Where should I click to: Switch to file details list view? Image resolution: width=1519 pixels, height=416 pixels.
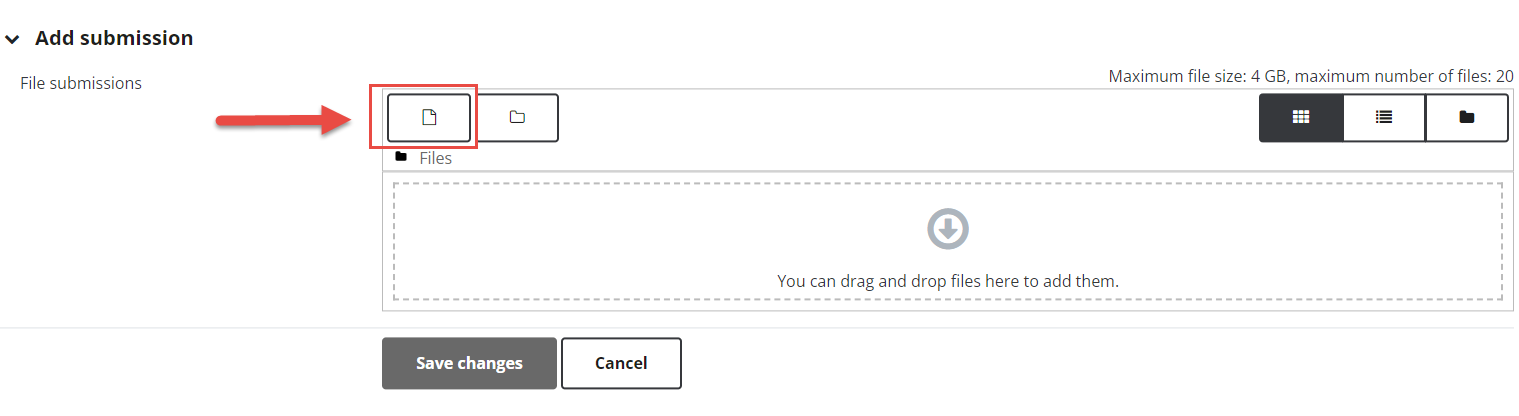[x=1384, y=118]
